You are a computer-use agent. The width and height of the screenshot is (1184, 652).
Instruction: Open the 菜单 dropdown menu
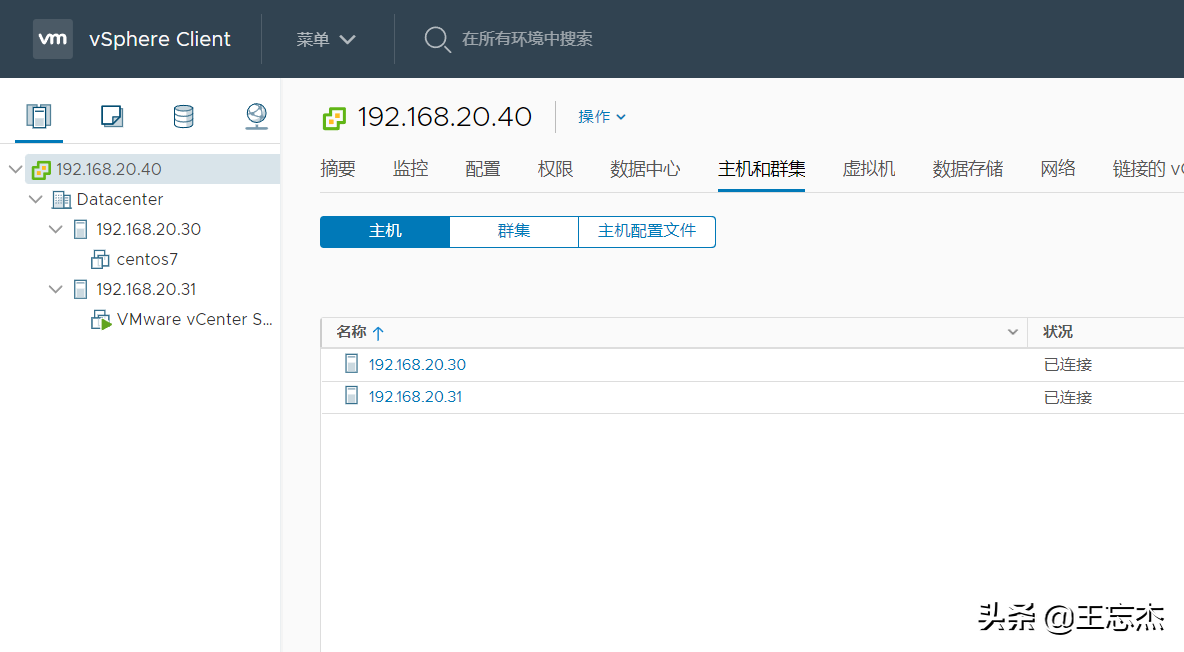tap(325, 39)
